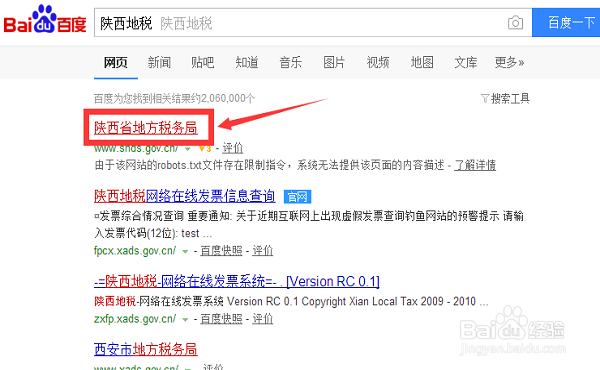Expand 更多» for more categories
Screen dimensions: 600x370
pos(509,62)
